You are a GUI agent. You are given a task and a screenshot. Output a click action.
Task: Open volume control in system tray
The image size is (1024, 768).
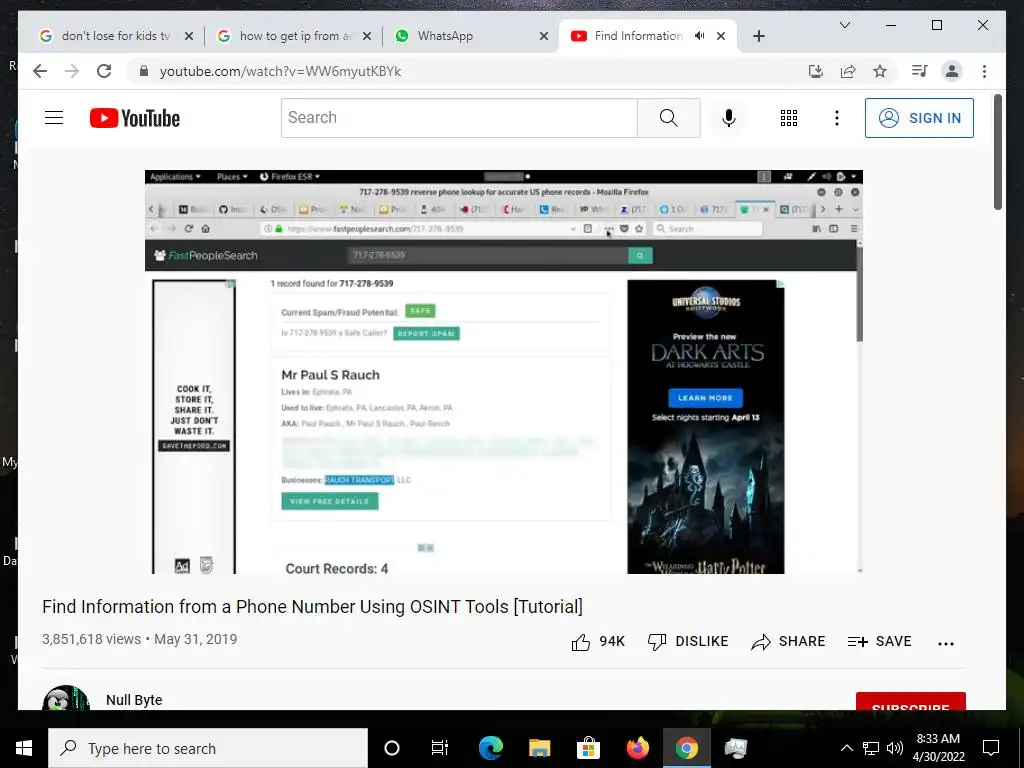pyautogui.click(x=895, y=748)
